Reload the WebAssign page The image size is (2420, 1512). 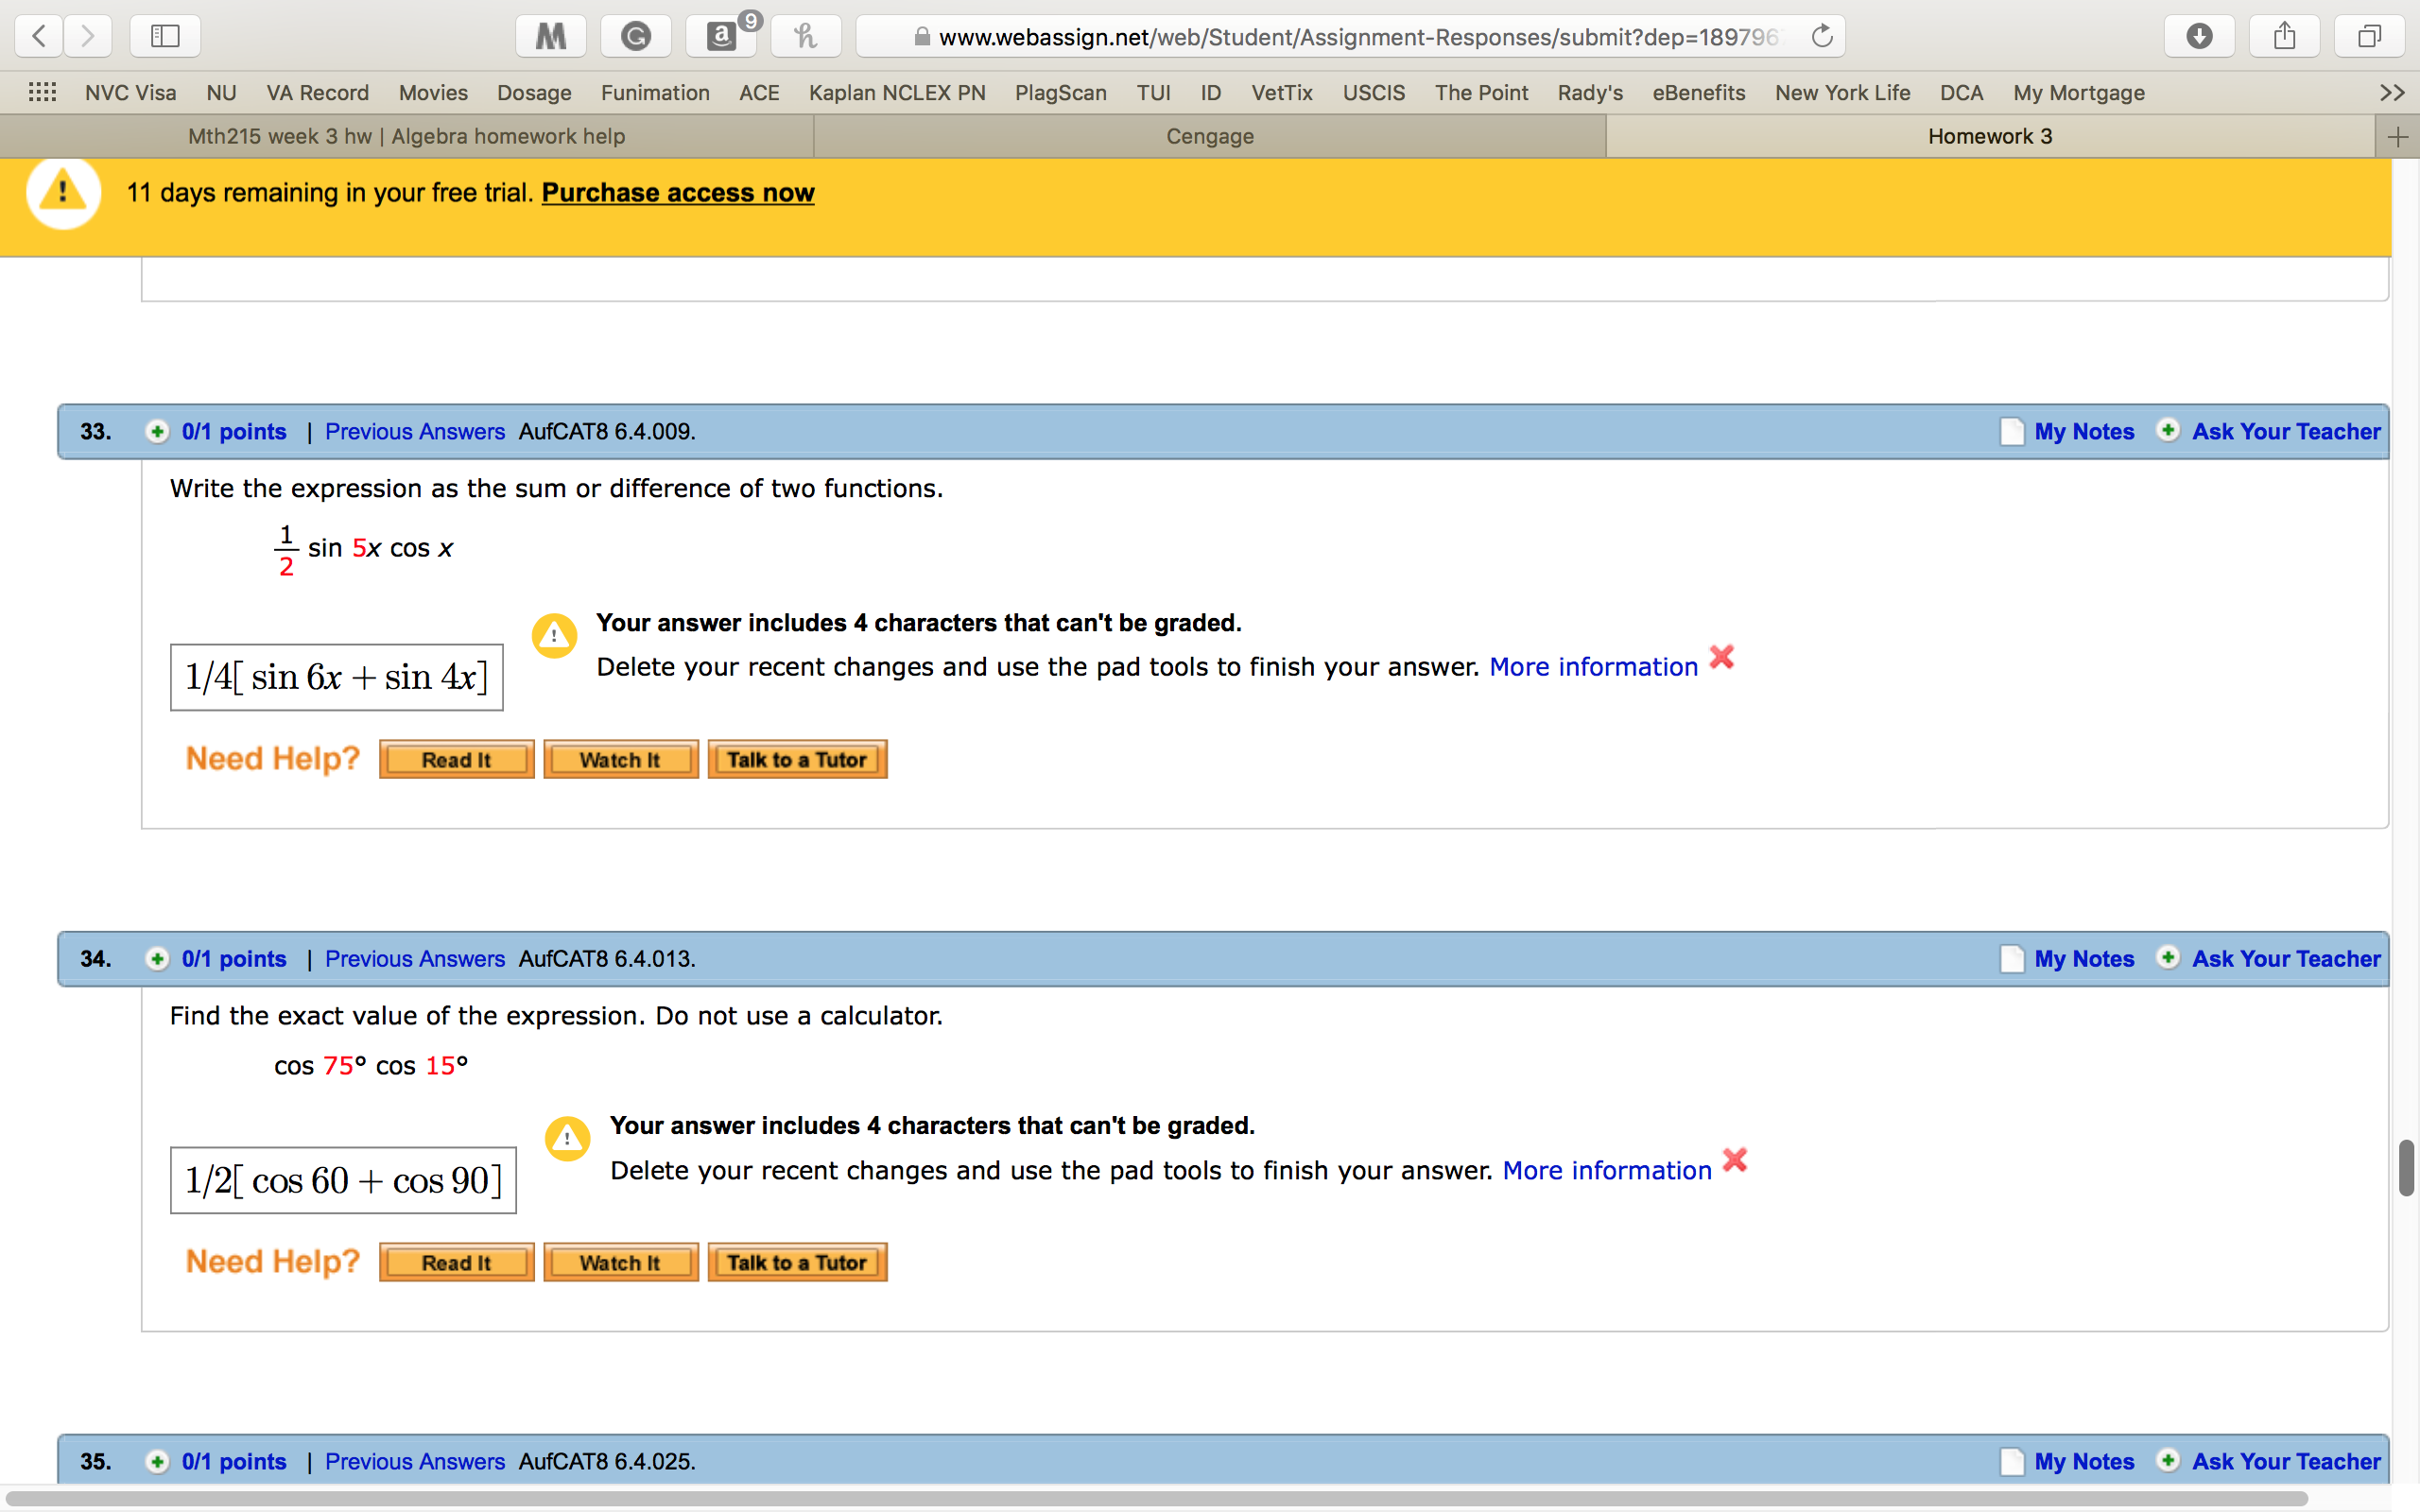coord(1822,37)
